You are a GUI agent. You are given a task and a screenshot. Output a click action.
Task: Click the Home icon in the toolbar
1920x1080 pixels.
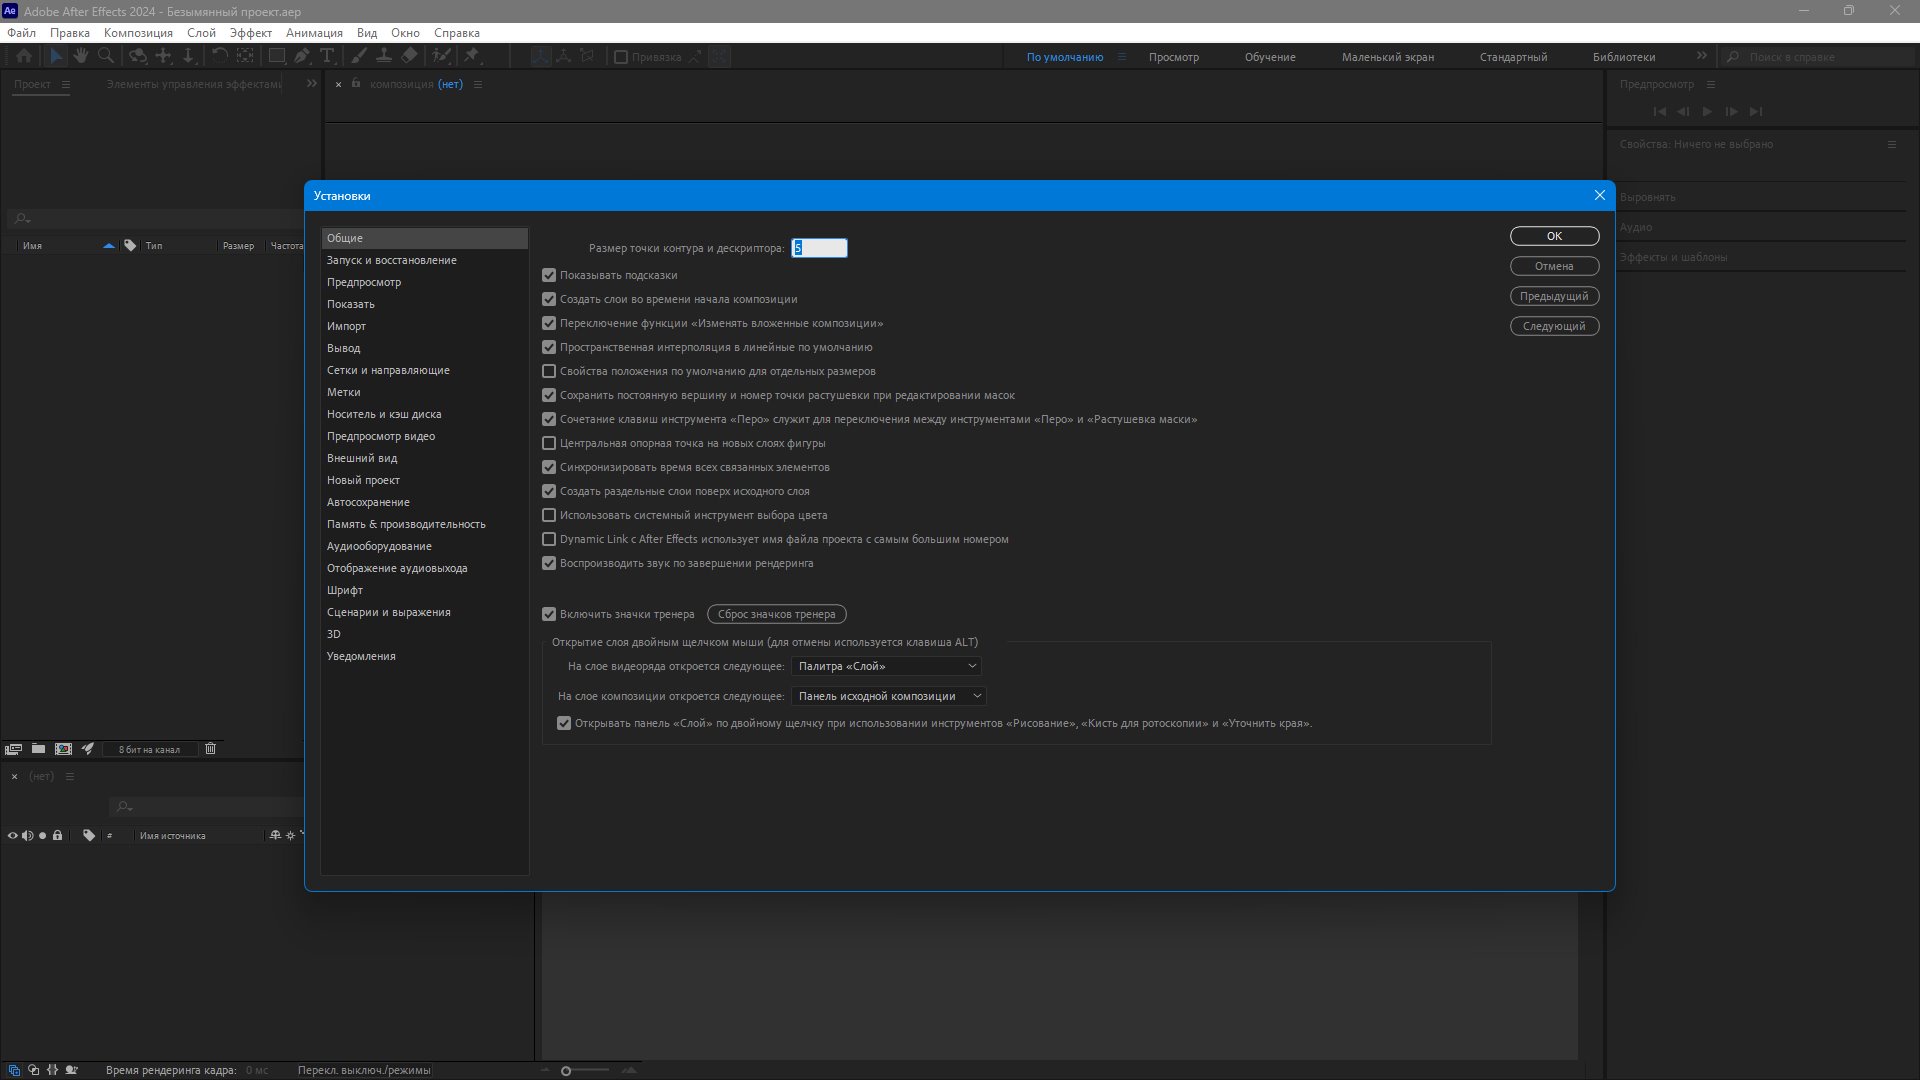pyautogui.click(x=24, y=57)
